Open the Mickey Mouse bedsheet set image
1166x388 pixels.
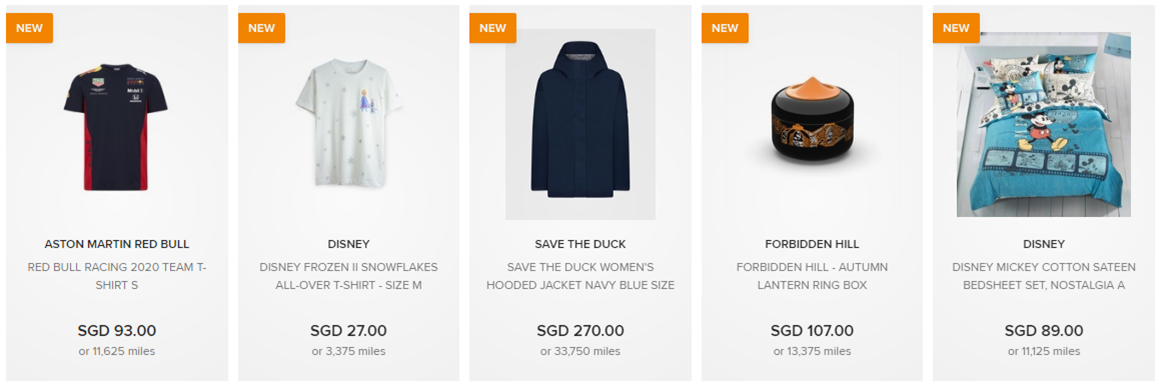[1043, 124]
